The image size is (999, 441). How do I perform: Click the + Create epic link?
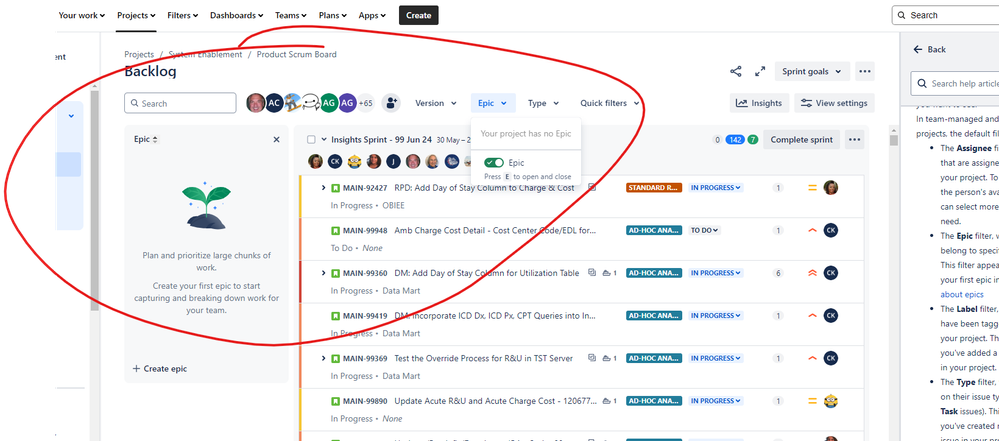[x=160, y=368]
